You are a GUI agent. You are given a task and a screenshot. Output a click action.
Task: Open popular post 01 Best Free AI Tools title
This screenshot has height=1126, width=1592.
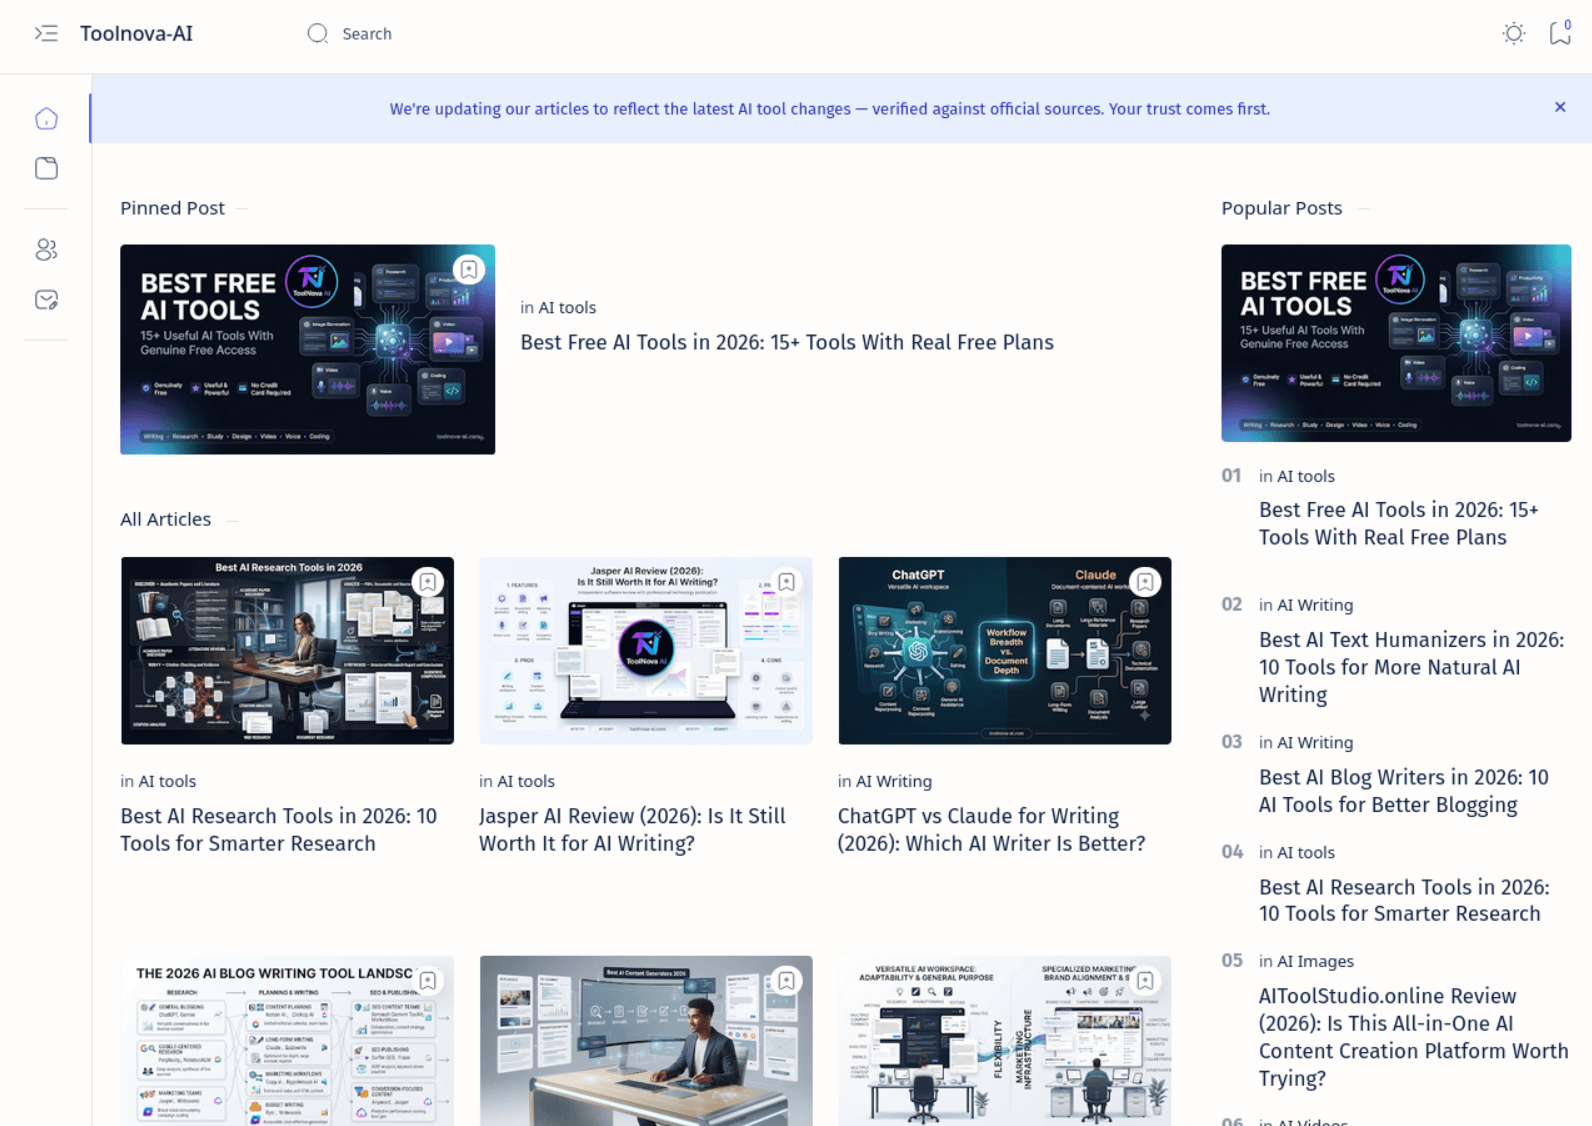[x=1398, y=524]
